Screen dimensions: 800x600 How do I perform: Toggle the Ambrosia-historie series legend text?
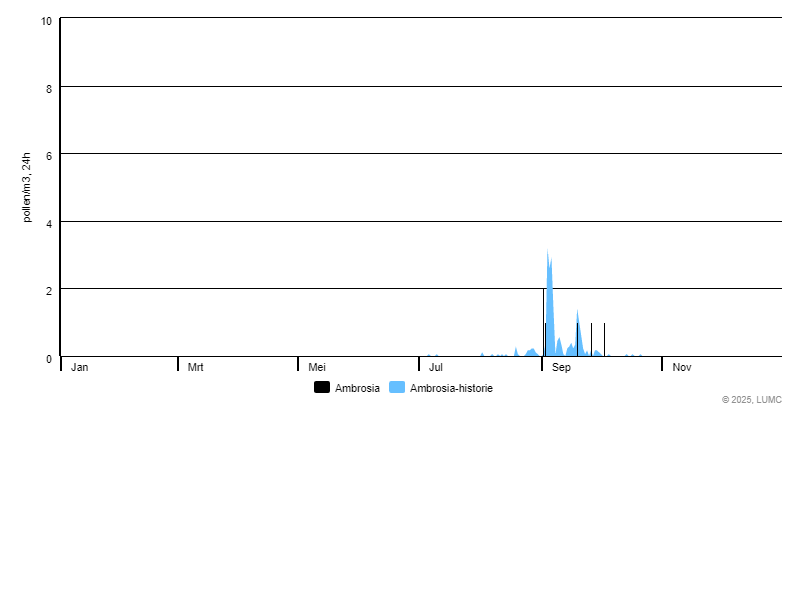coord(451,388)
